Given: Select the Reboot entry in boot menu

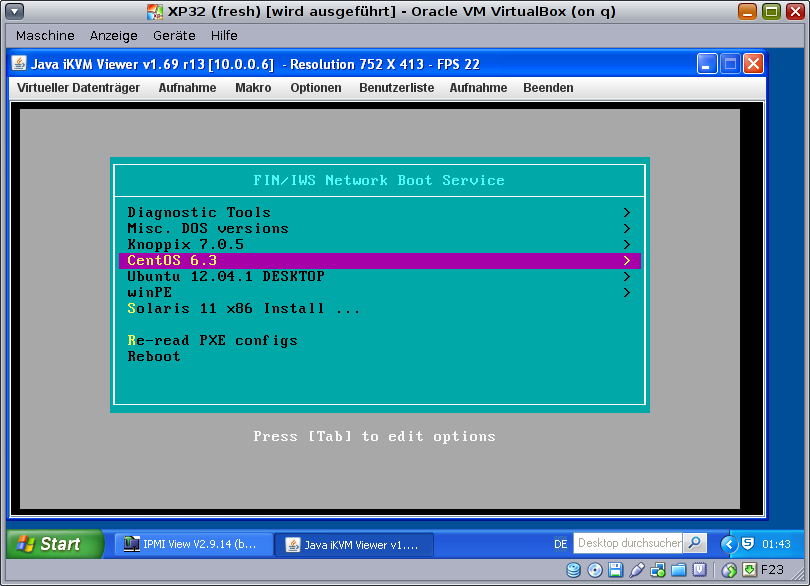Looking at the screenshot, I should (380, 357).
